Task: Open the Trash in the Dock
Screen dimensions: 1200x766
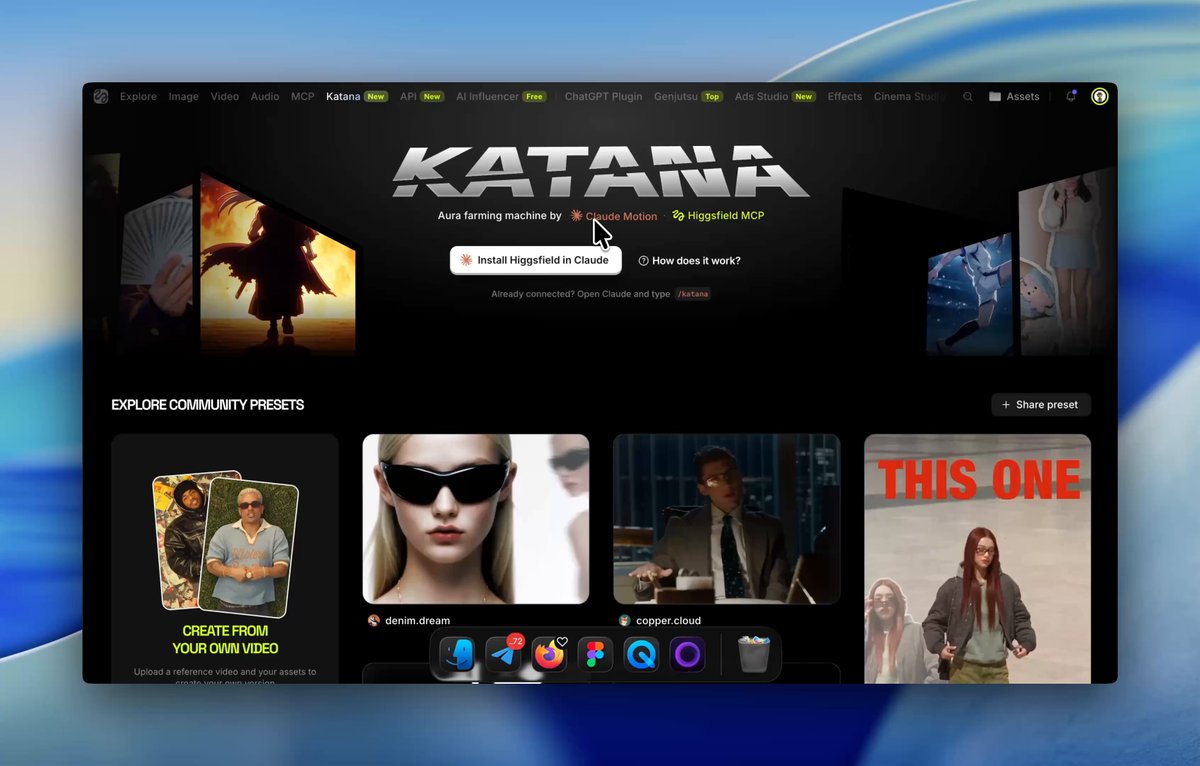Action: coord(753,656)
